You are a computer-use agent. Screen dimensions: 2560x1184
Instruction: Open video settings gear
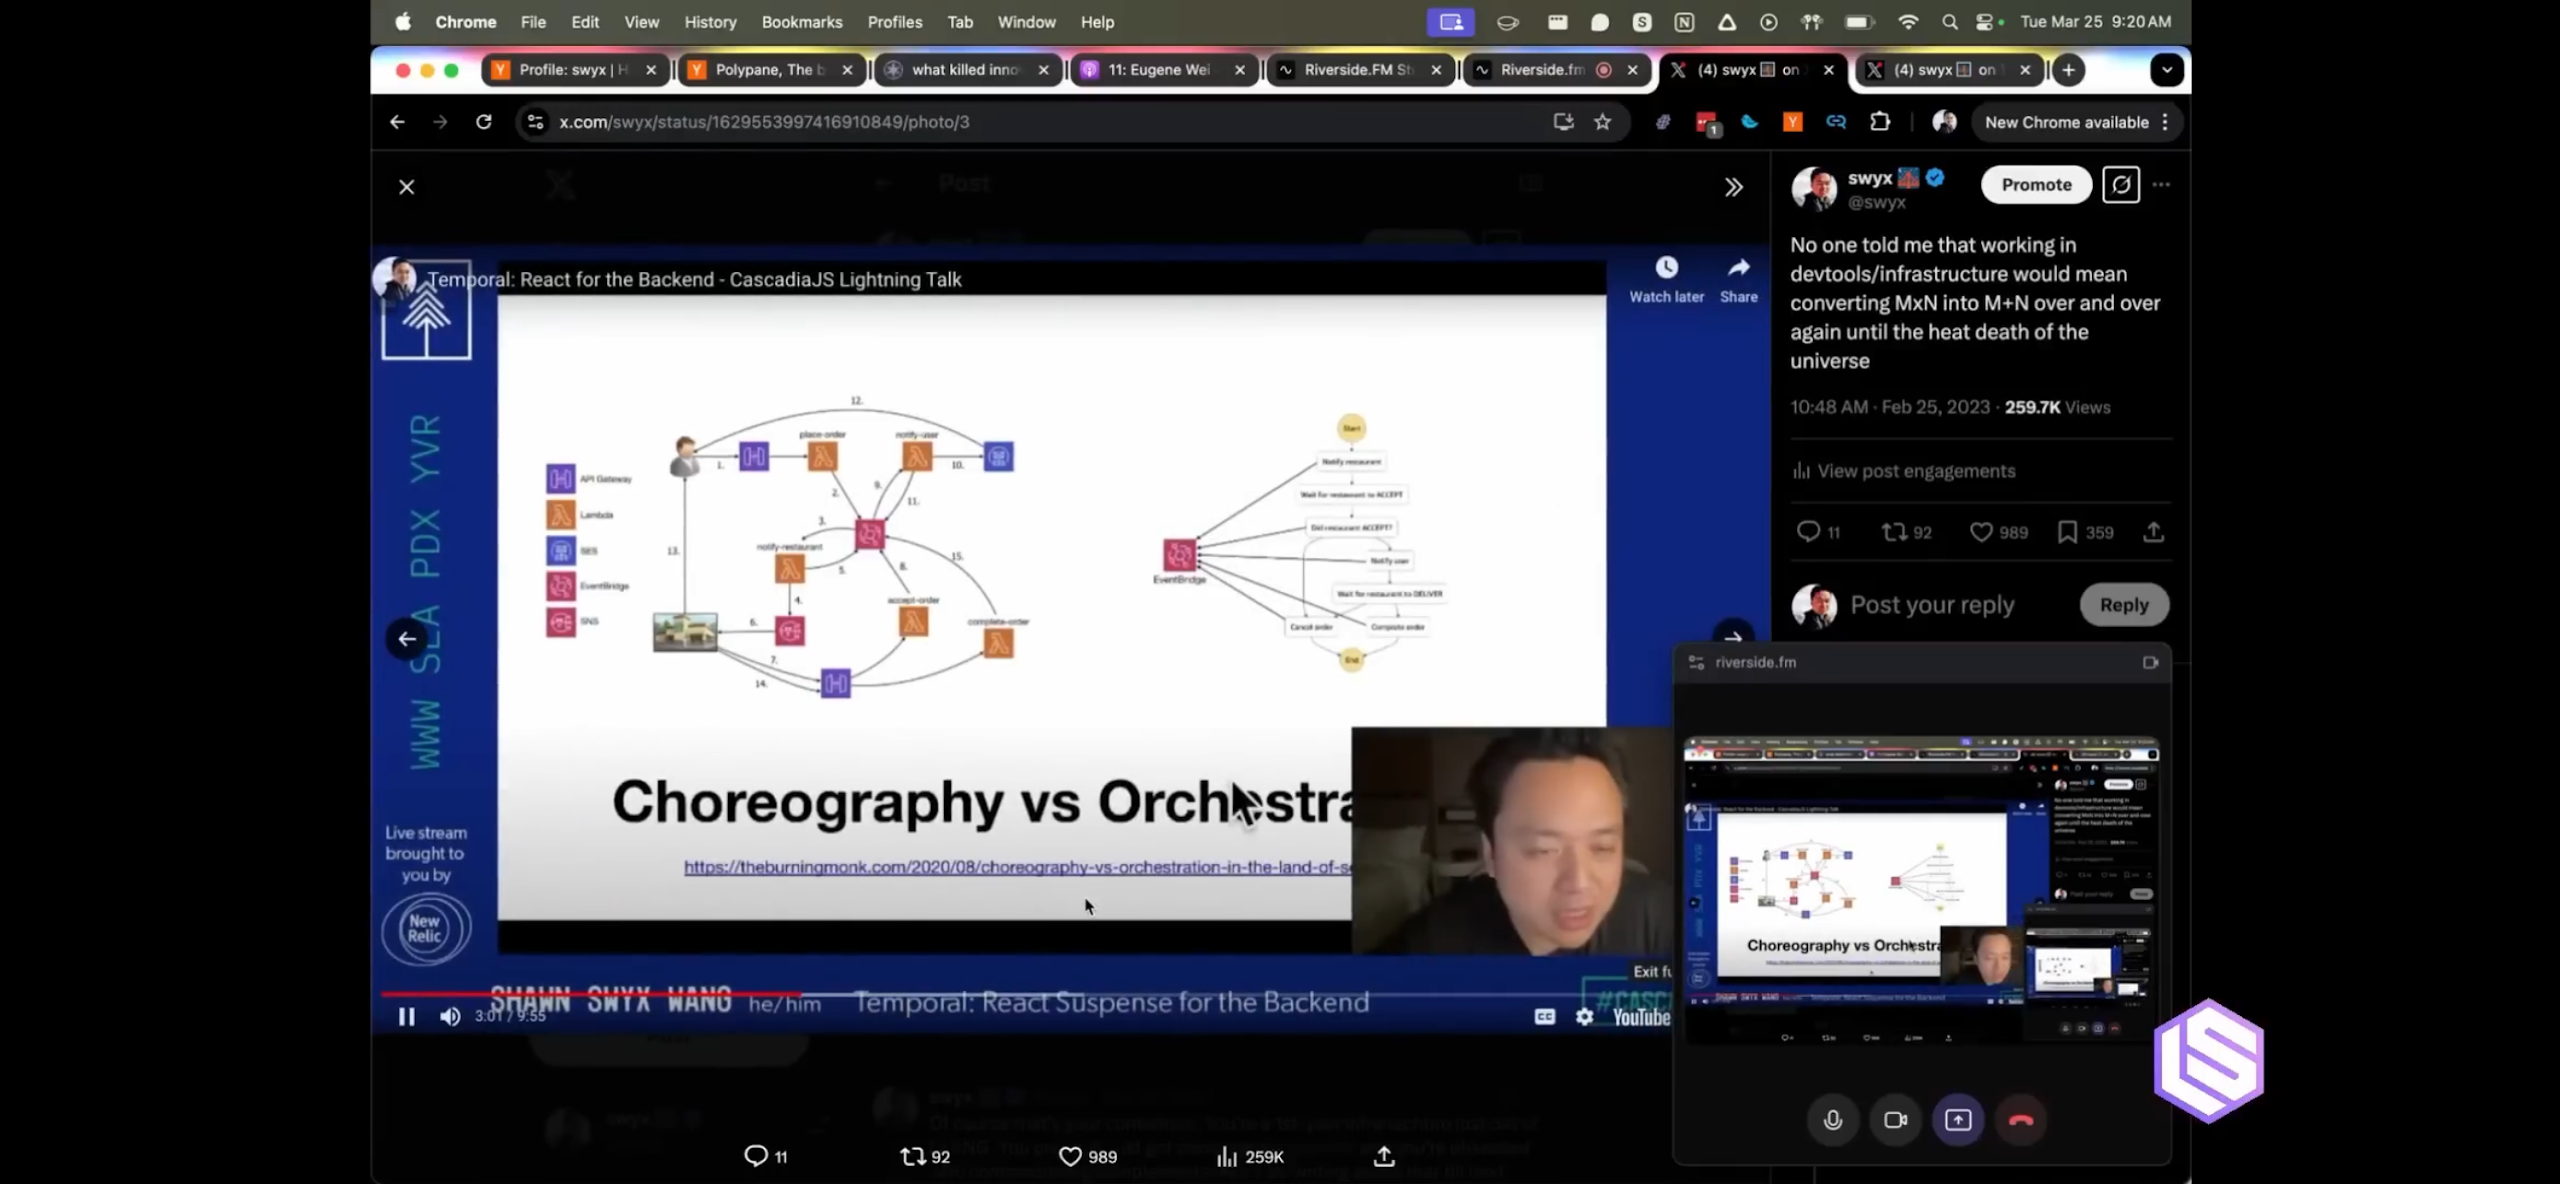(x=1585, y=1016)
